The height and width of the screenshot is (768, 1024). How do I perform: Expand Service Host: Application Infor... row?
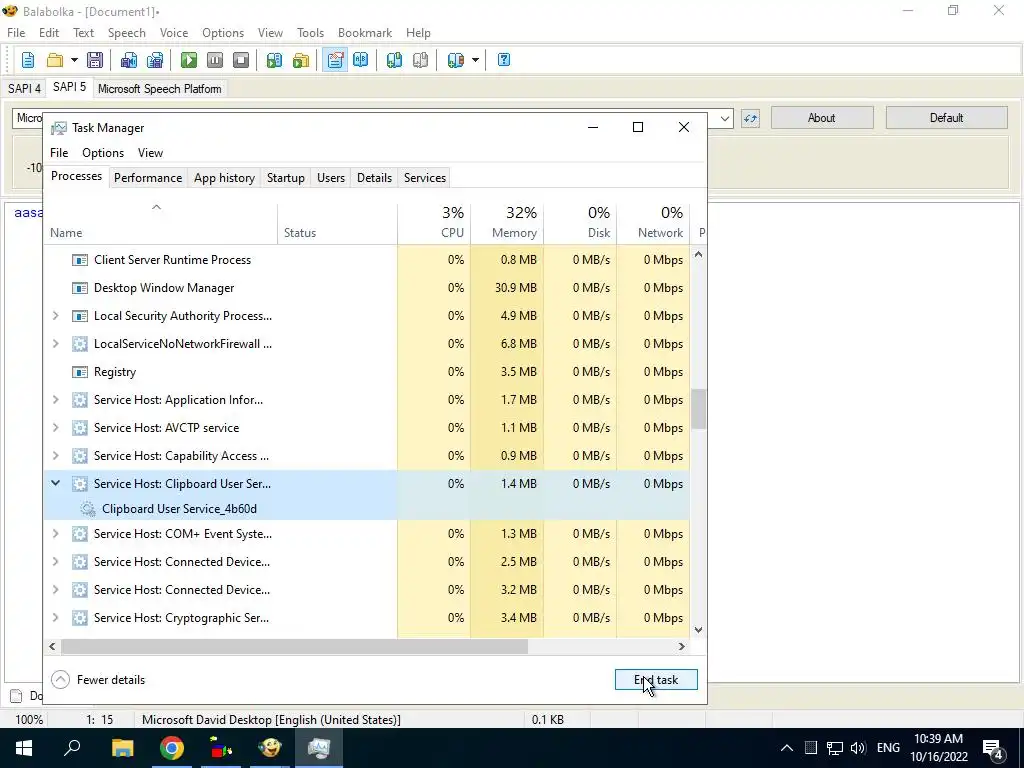click(56, 400)
